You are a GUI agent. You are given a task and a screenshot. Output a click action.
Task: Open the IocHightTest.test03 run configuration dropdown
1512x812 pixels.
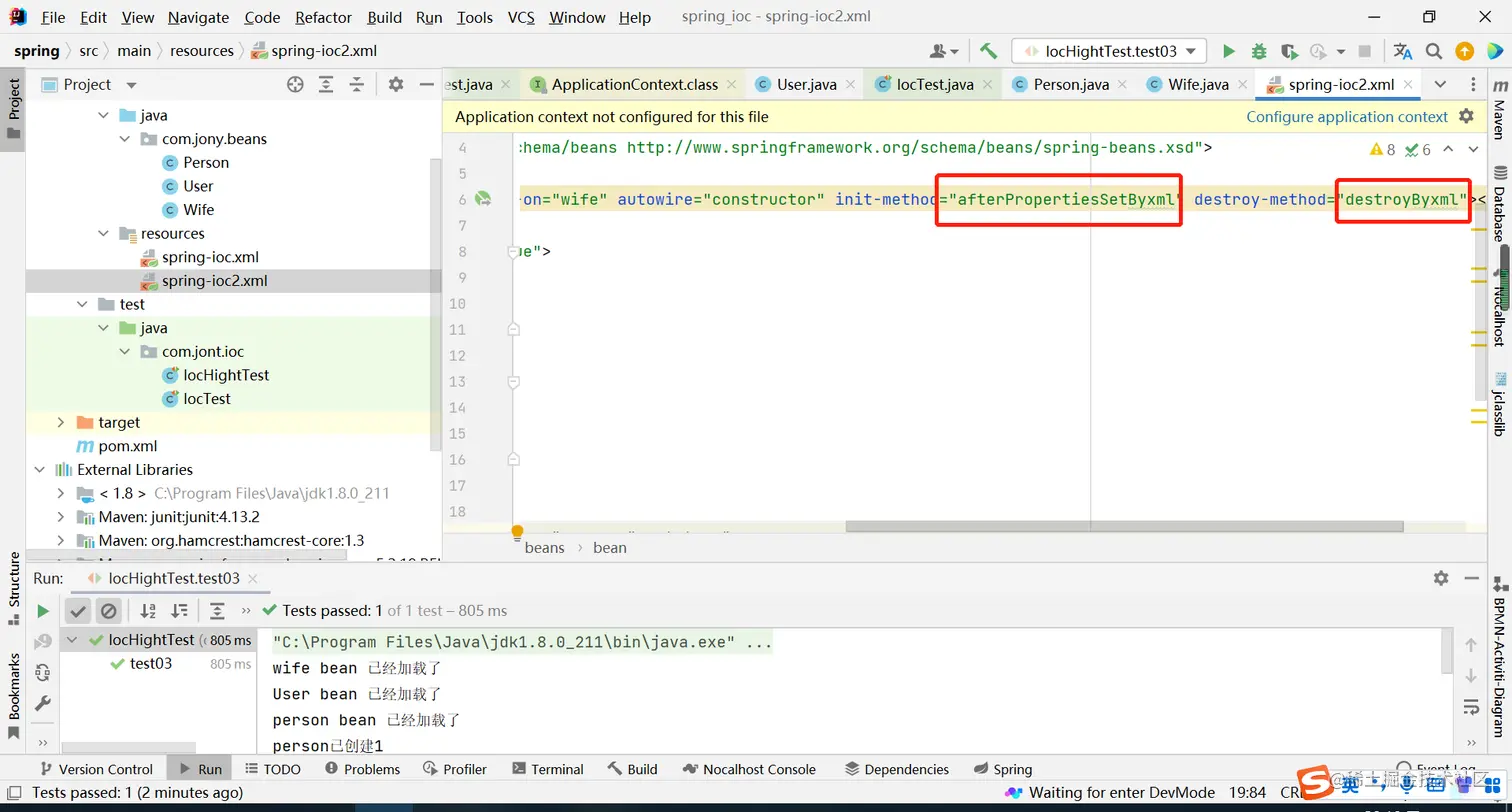pos(1109,51)
